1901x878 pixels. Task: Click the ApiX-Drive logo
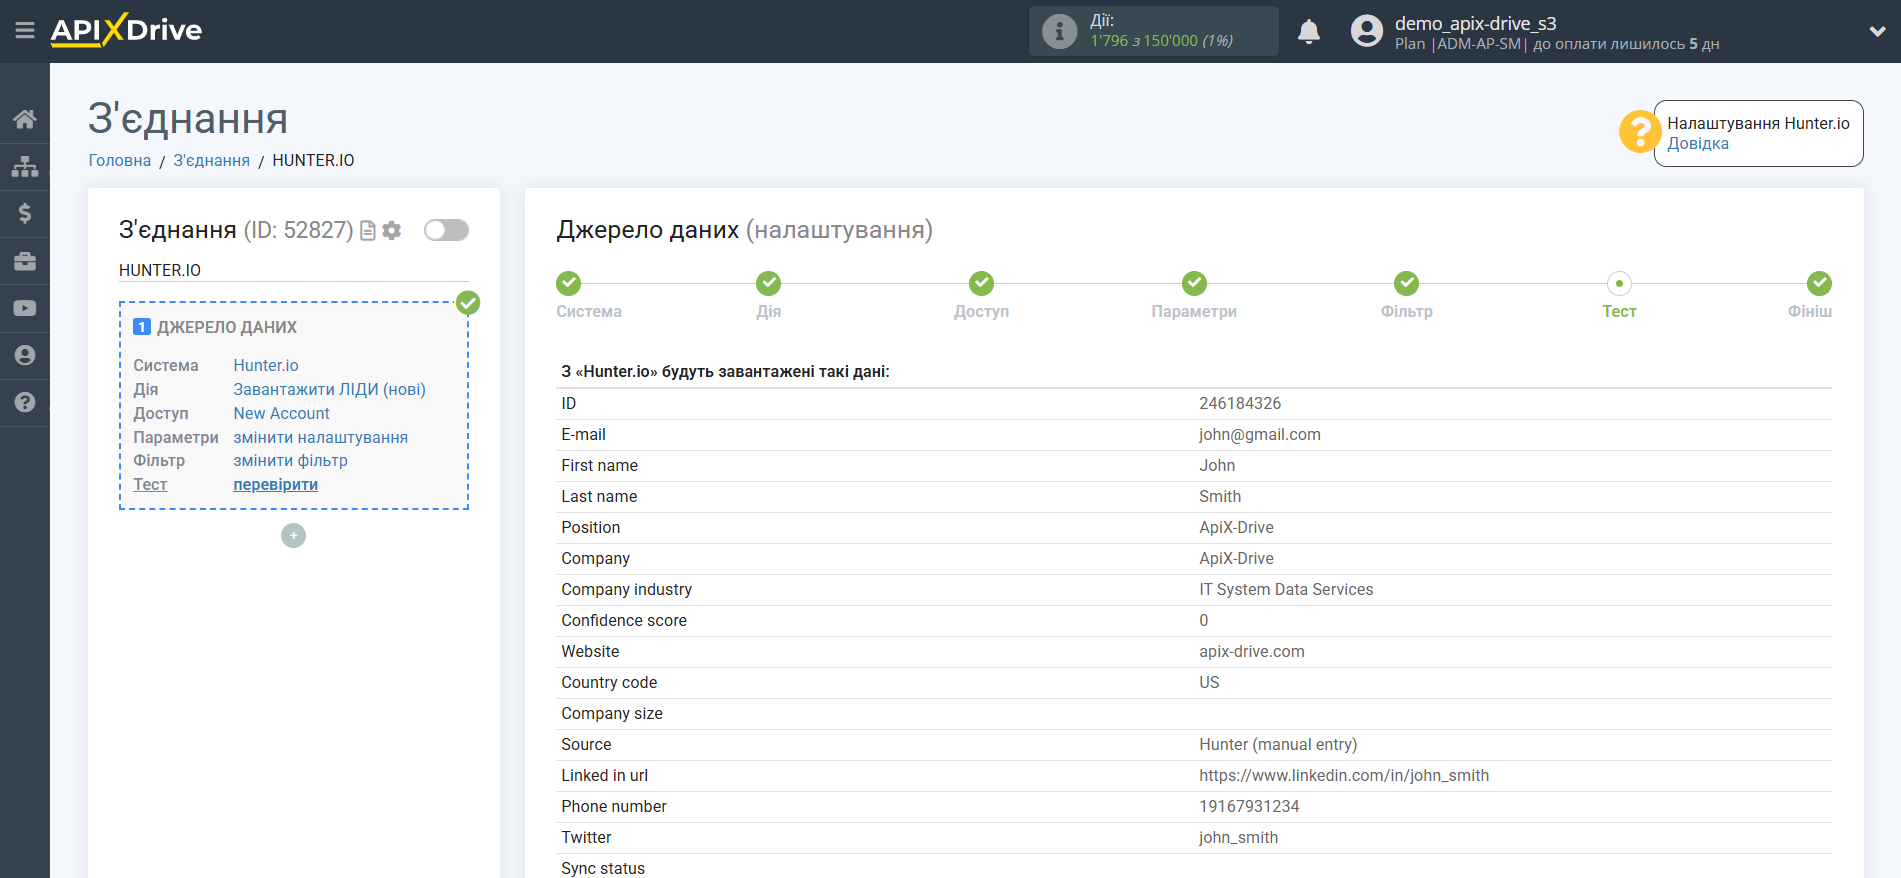pos(126,30)
